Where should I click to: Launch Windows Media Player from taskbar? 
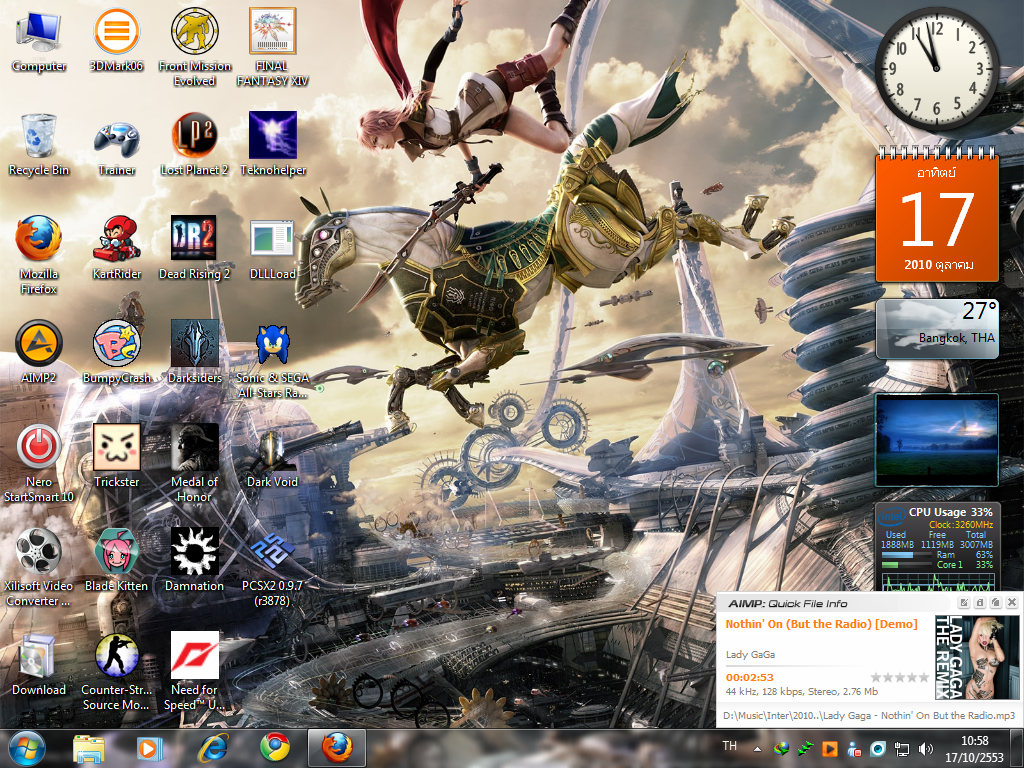(149, 749)
